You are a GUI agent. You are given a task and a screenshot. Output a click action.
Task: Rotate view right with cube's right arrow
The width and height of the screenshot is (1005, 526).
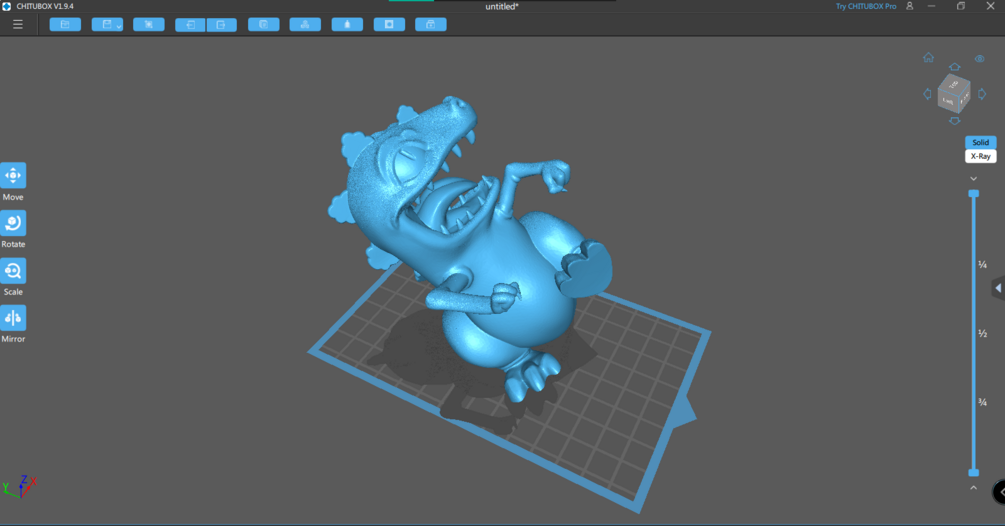click(x=982, y=94)
